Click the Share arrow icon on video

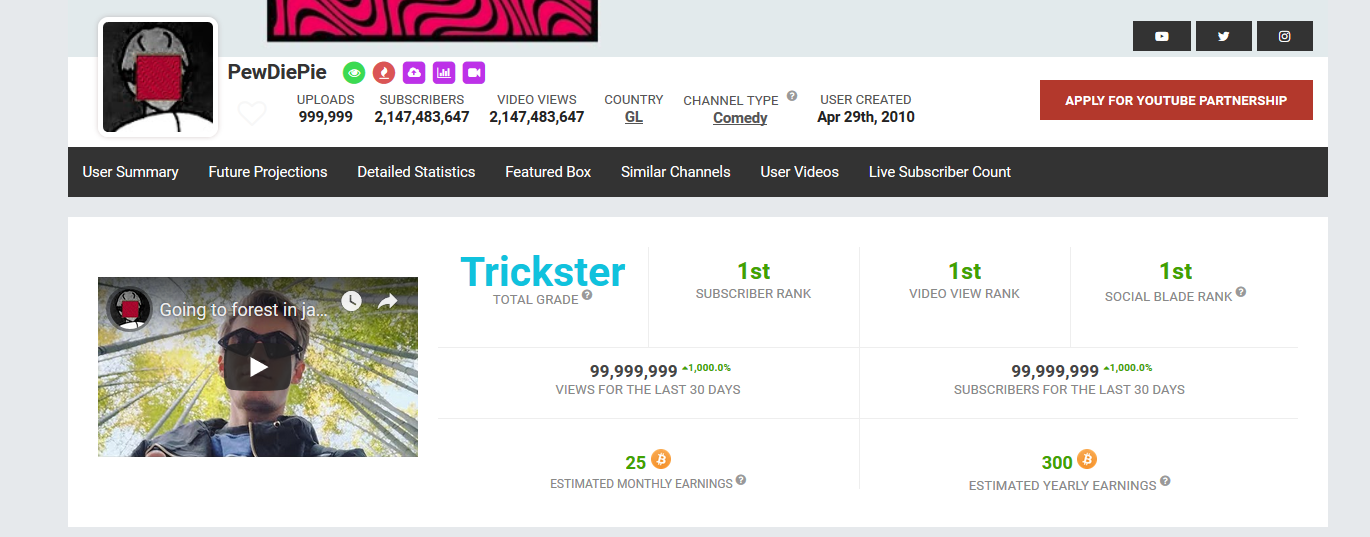pyautogui.click(x=388, y=301)
